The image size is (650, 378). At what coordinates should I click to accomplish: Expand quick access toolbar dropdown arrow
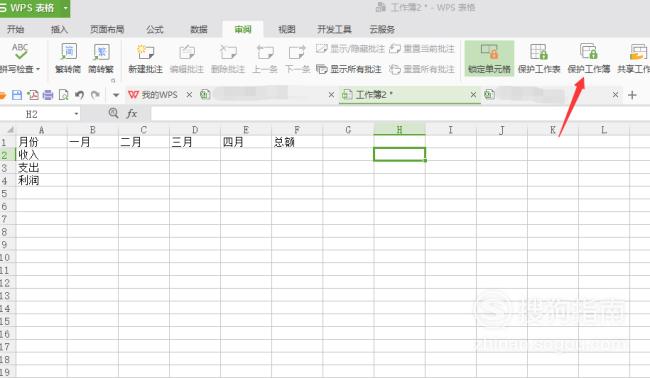click(x=116, y=95)
